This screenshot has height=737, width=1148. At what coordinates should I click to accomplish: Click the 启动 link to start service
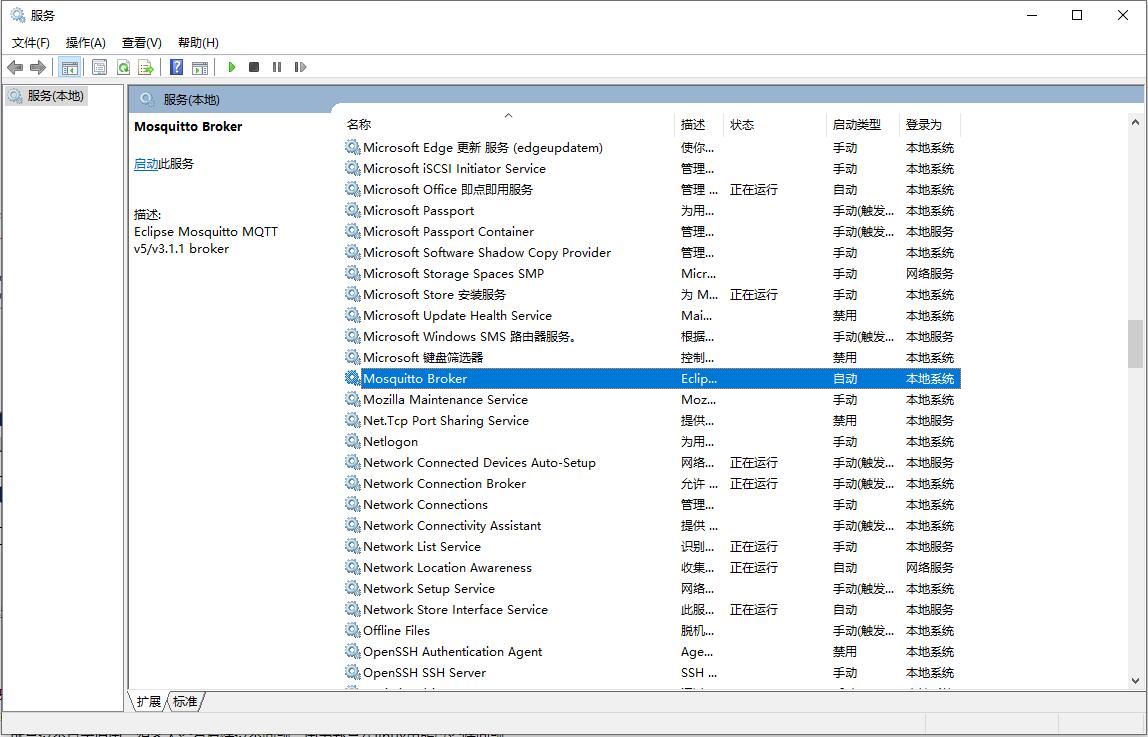[x=146, y=164]
